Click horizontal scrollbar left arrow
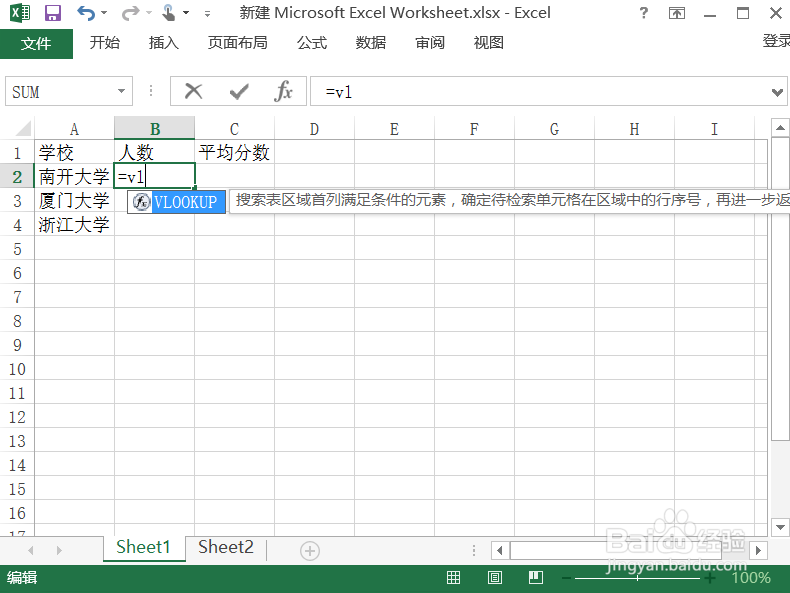Image resolution: width=790 pixels, height=593 pixels. pos(500,551)
